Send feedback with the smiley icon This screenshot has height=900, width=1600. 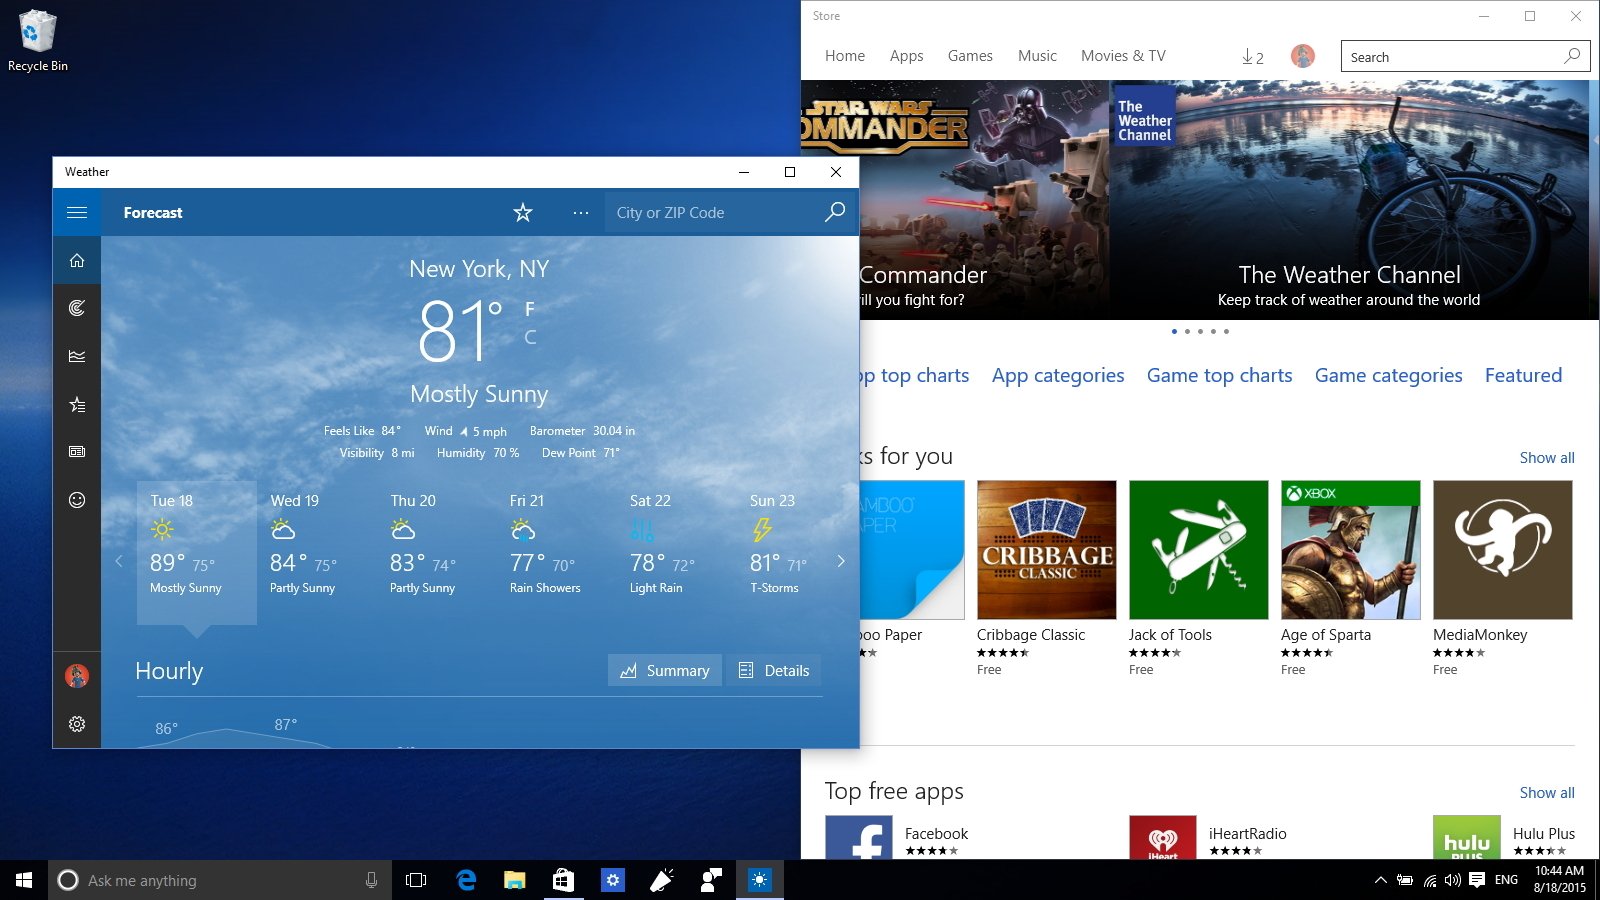[77, 500]
